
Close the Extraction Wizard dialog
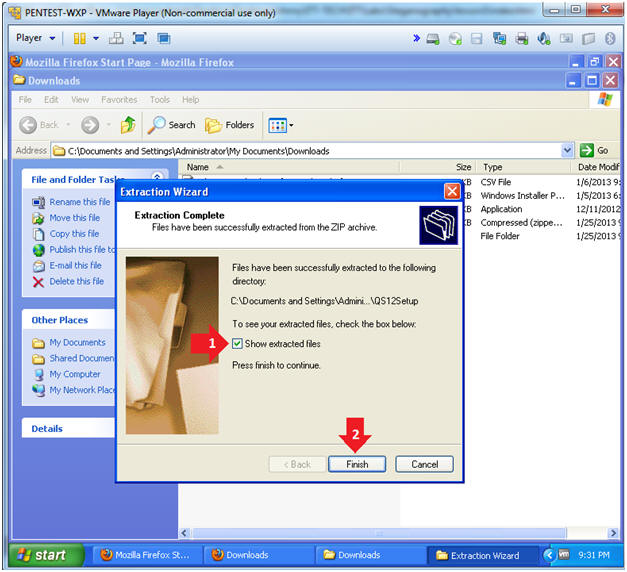[x=452, y=192]
